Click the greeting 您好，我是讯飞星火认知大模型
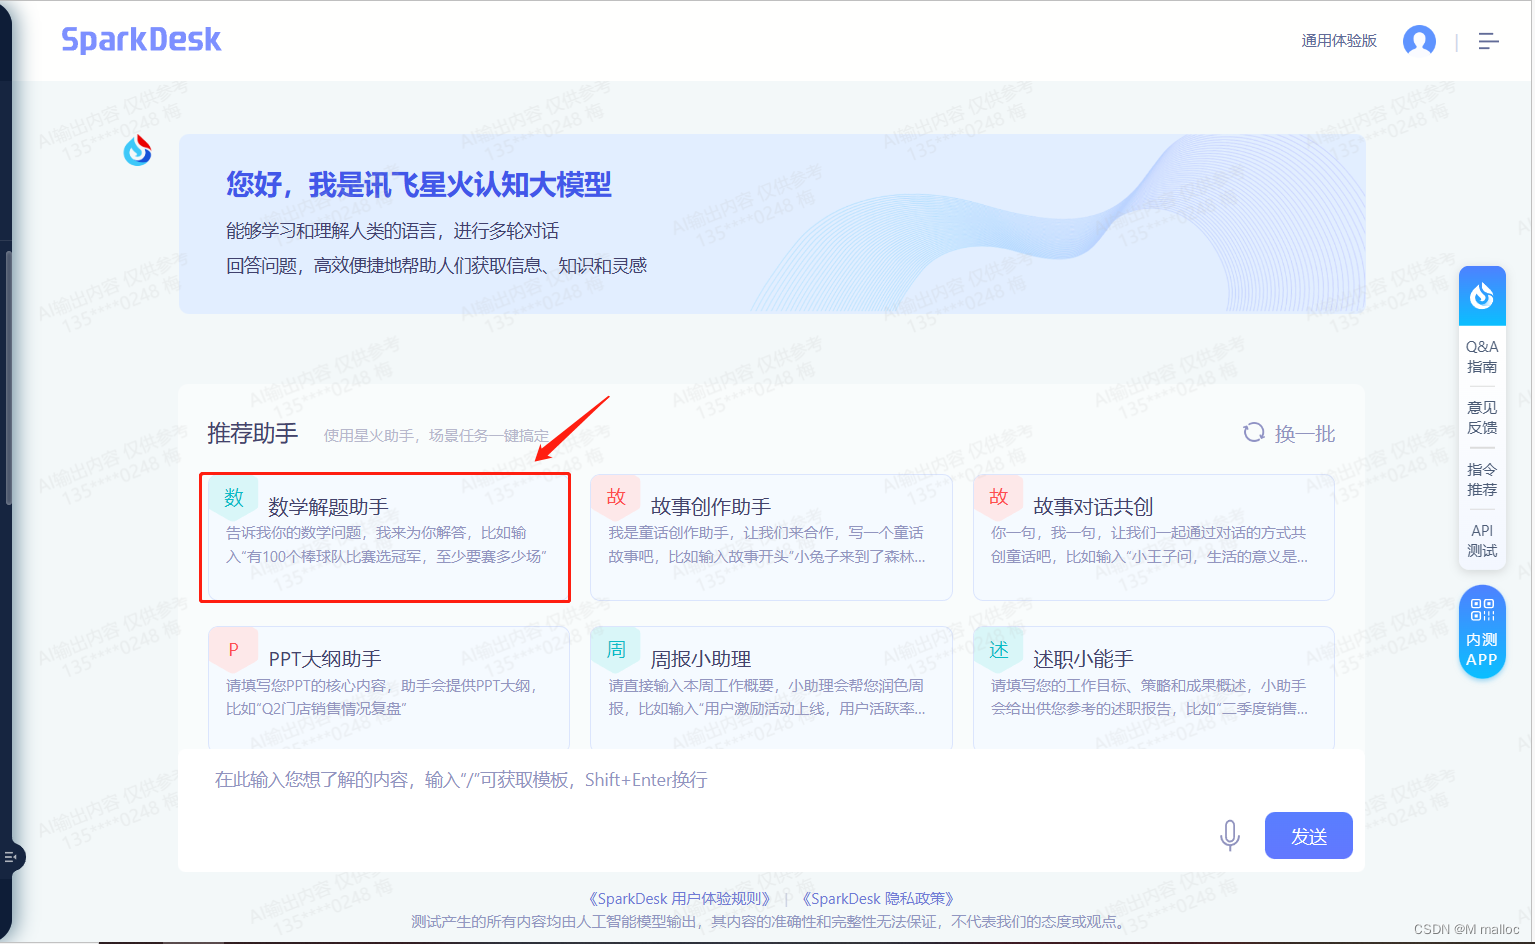 tap(418, 184)
